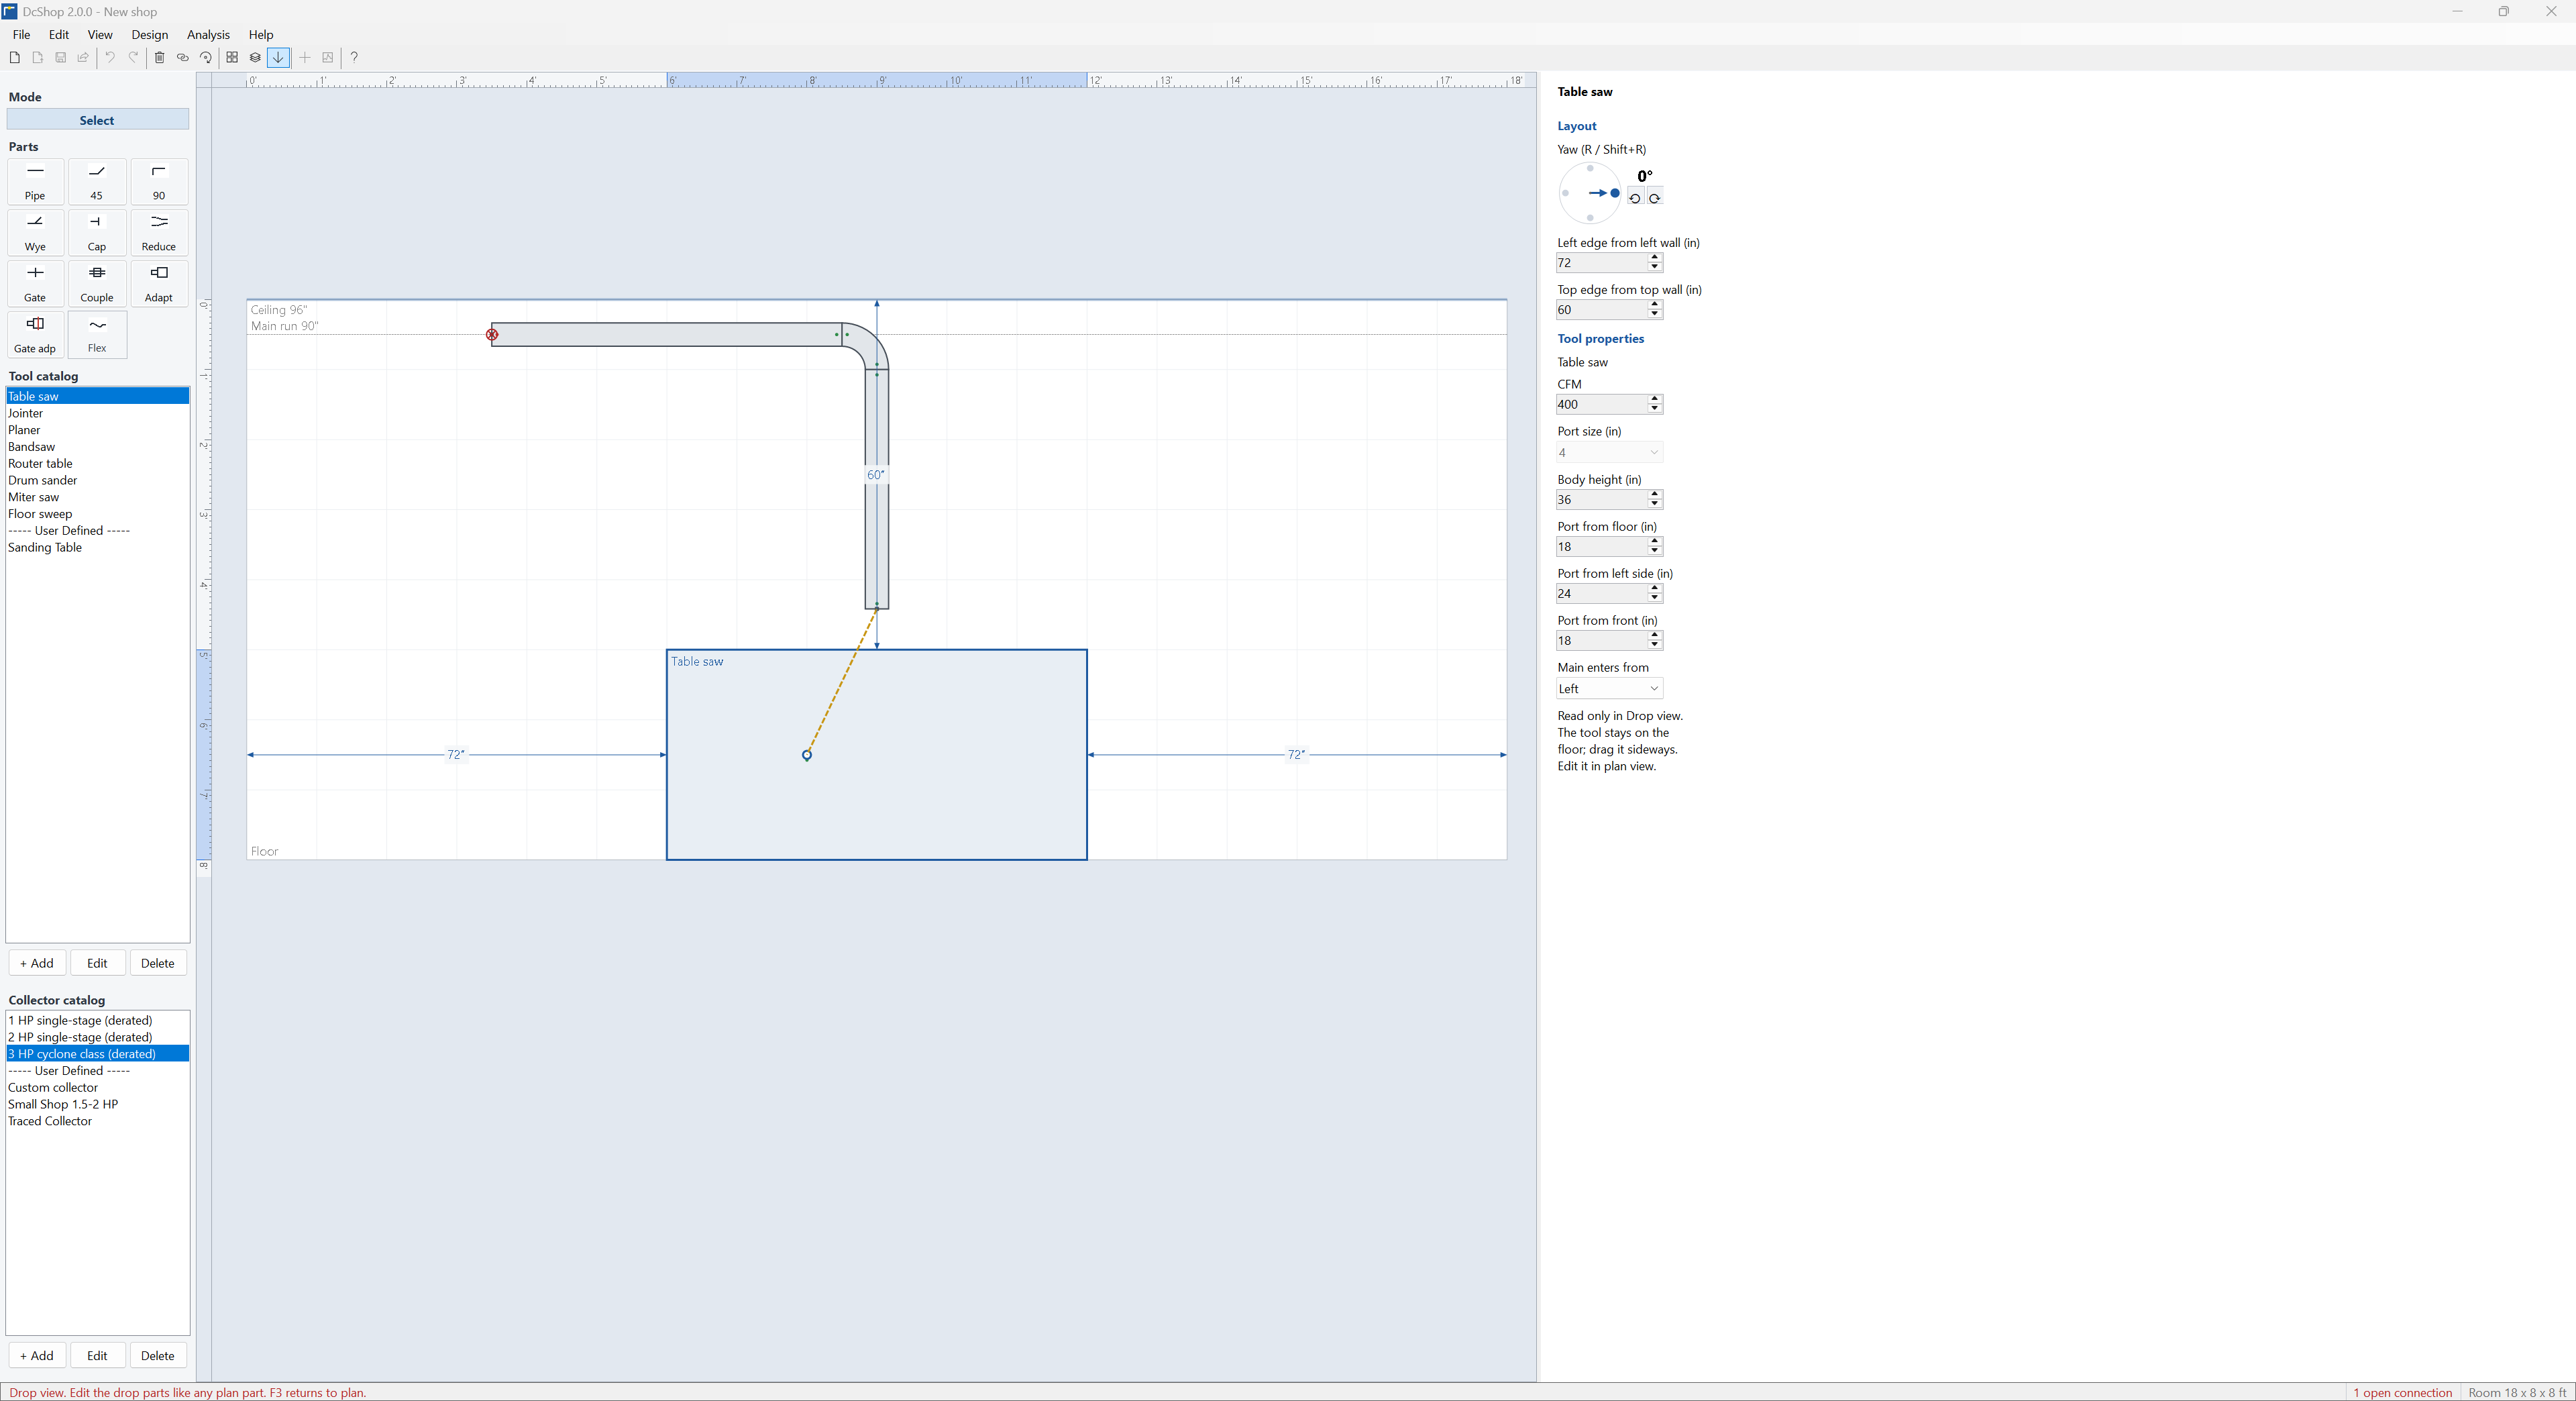
Task: Decrease Port from left side spinner
Action: coord(1655,599)
